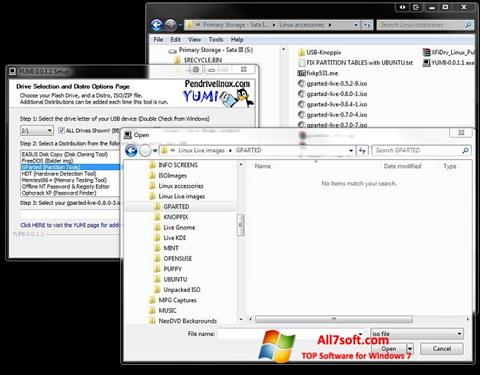This screenshot has height=375, width=480.
Task: Toggle the ALL Drives Shown checkbox
Action: pyautogui.click(x=61, y=130)
